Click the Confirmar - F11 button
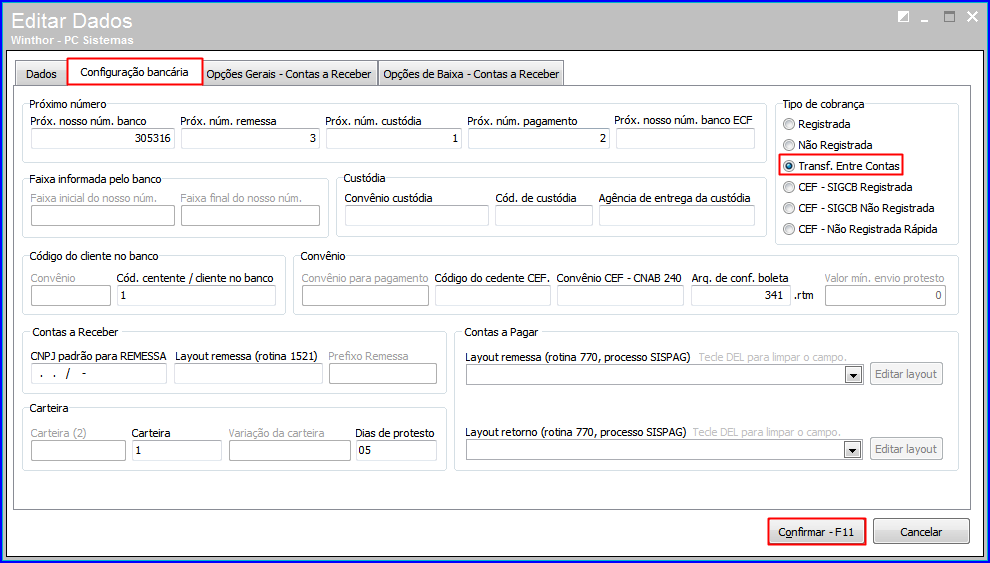The height and width of the screenshot is (563, 990). [816, 531]
